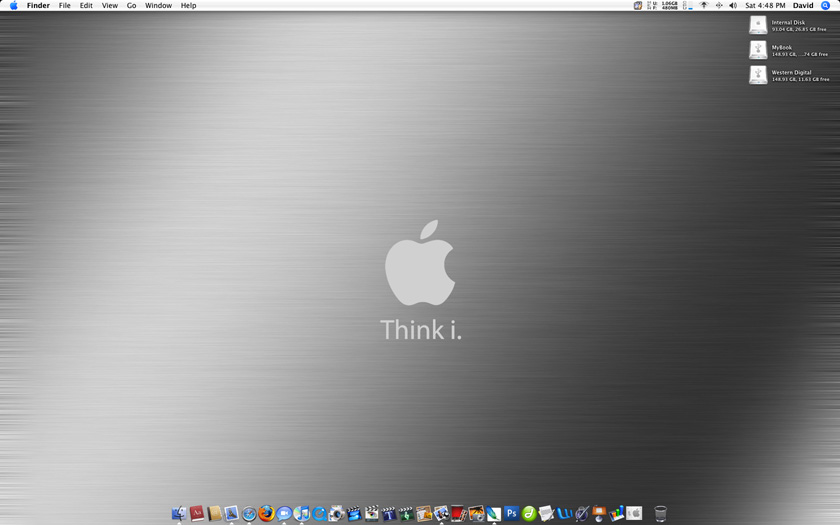Open the Go menu
840x525 pixels.
(x=131, y=5)
